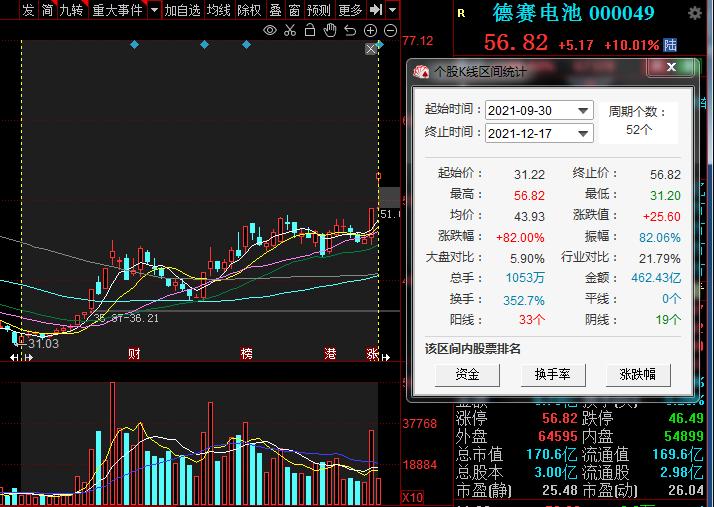Click the 起始时间 date field 2021-09-30
The height and width of the screenshot is (507, 714).
tap(539, 110)
